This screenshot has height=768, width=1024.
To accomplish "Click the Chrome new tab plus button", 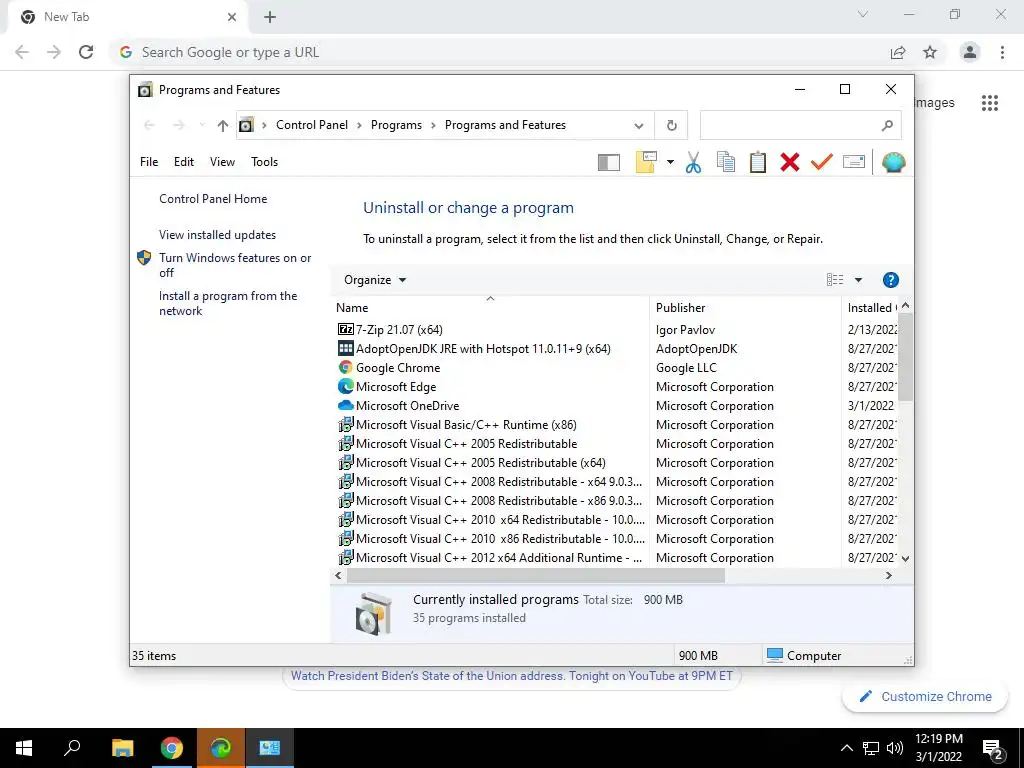I will point(270,17).
